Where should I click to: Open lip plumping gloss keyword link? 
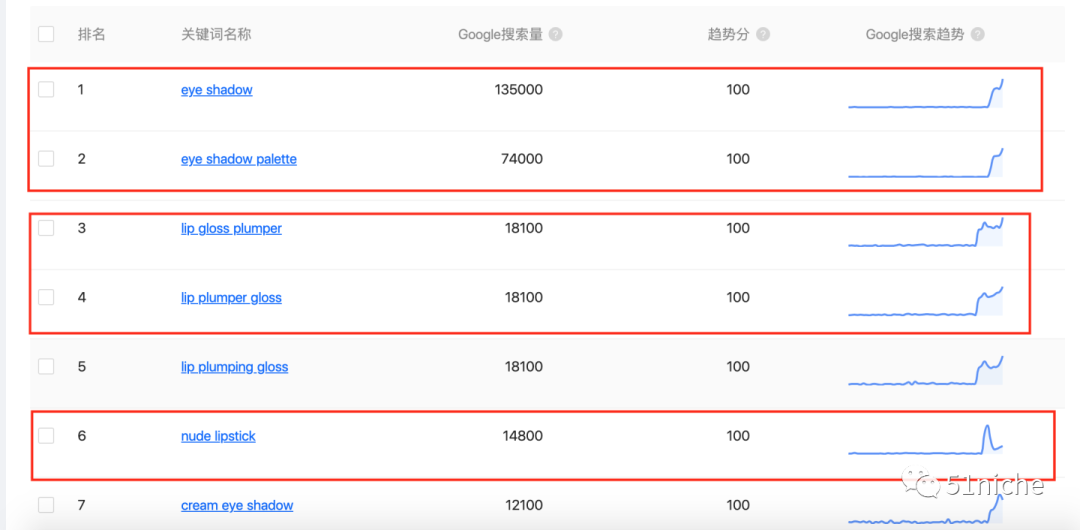coord(234,367)
